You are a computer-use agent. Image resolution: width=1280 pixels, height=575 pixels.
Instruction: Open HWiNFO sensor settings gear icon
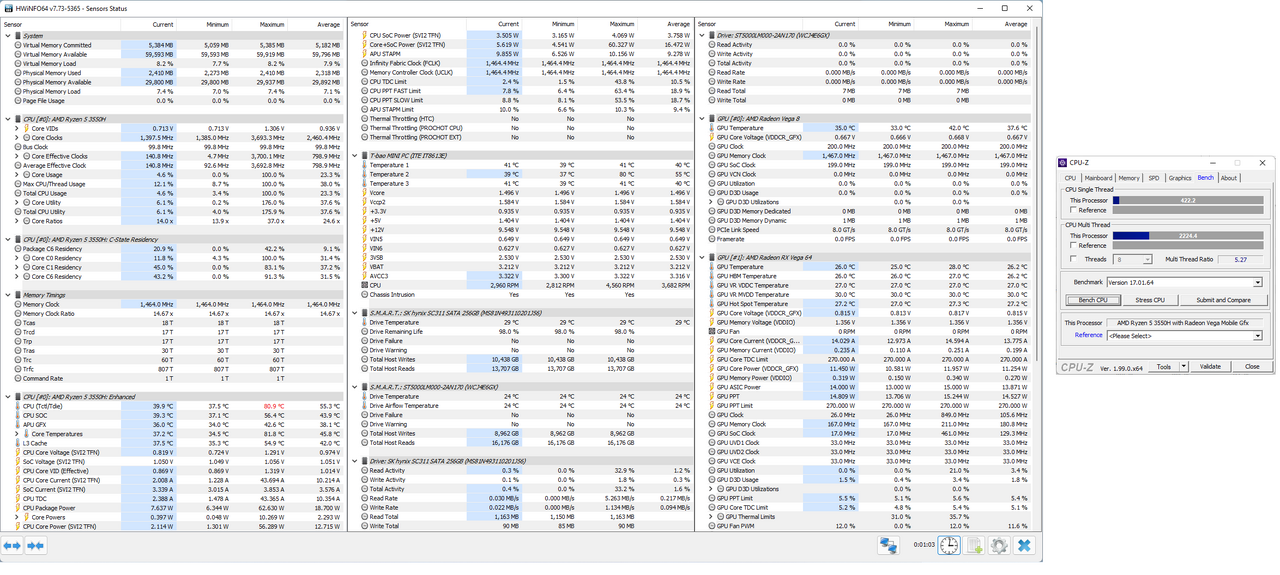pyautogui.click(x=998, y=545)
